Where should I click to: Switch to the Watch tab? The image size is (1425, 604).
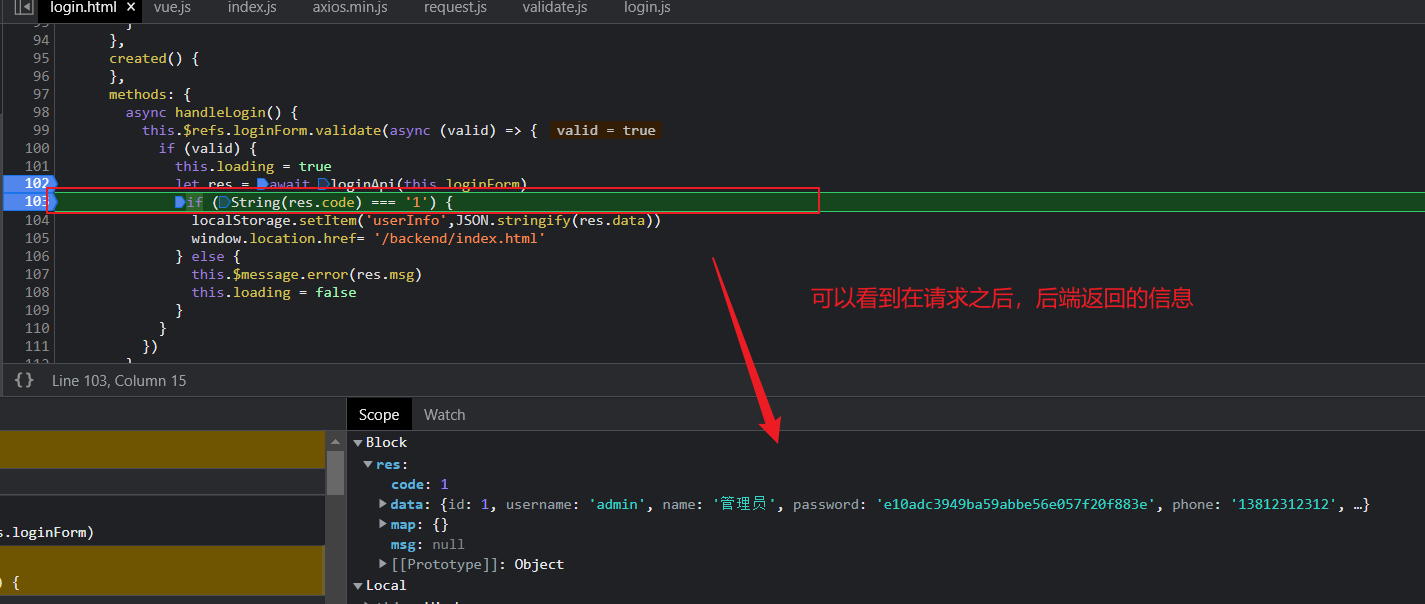(444, 414)
